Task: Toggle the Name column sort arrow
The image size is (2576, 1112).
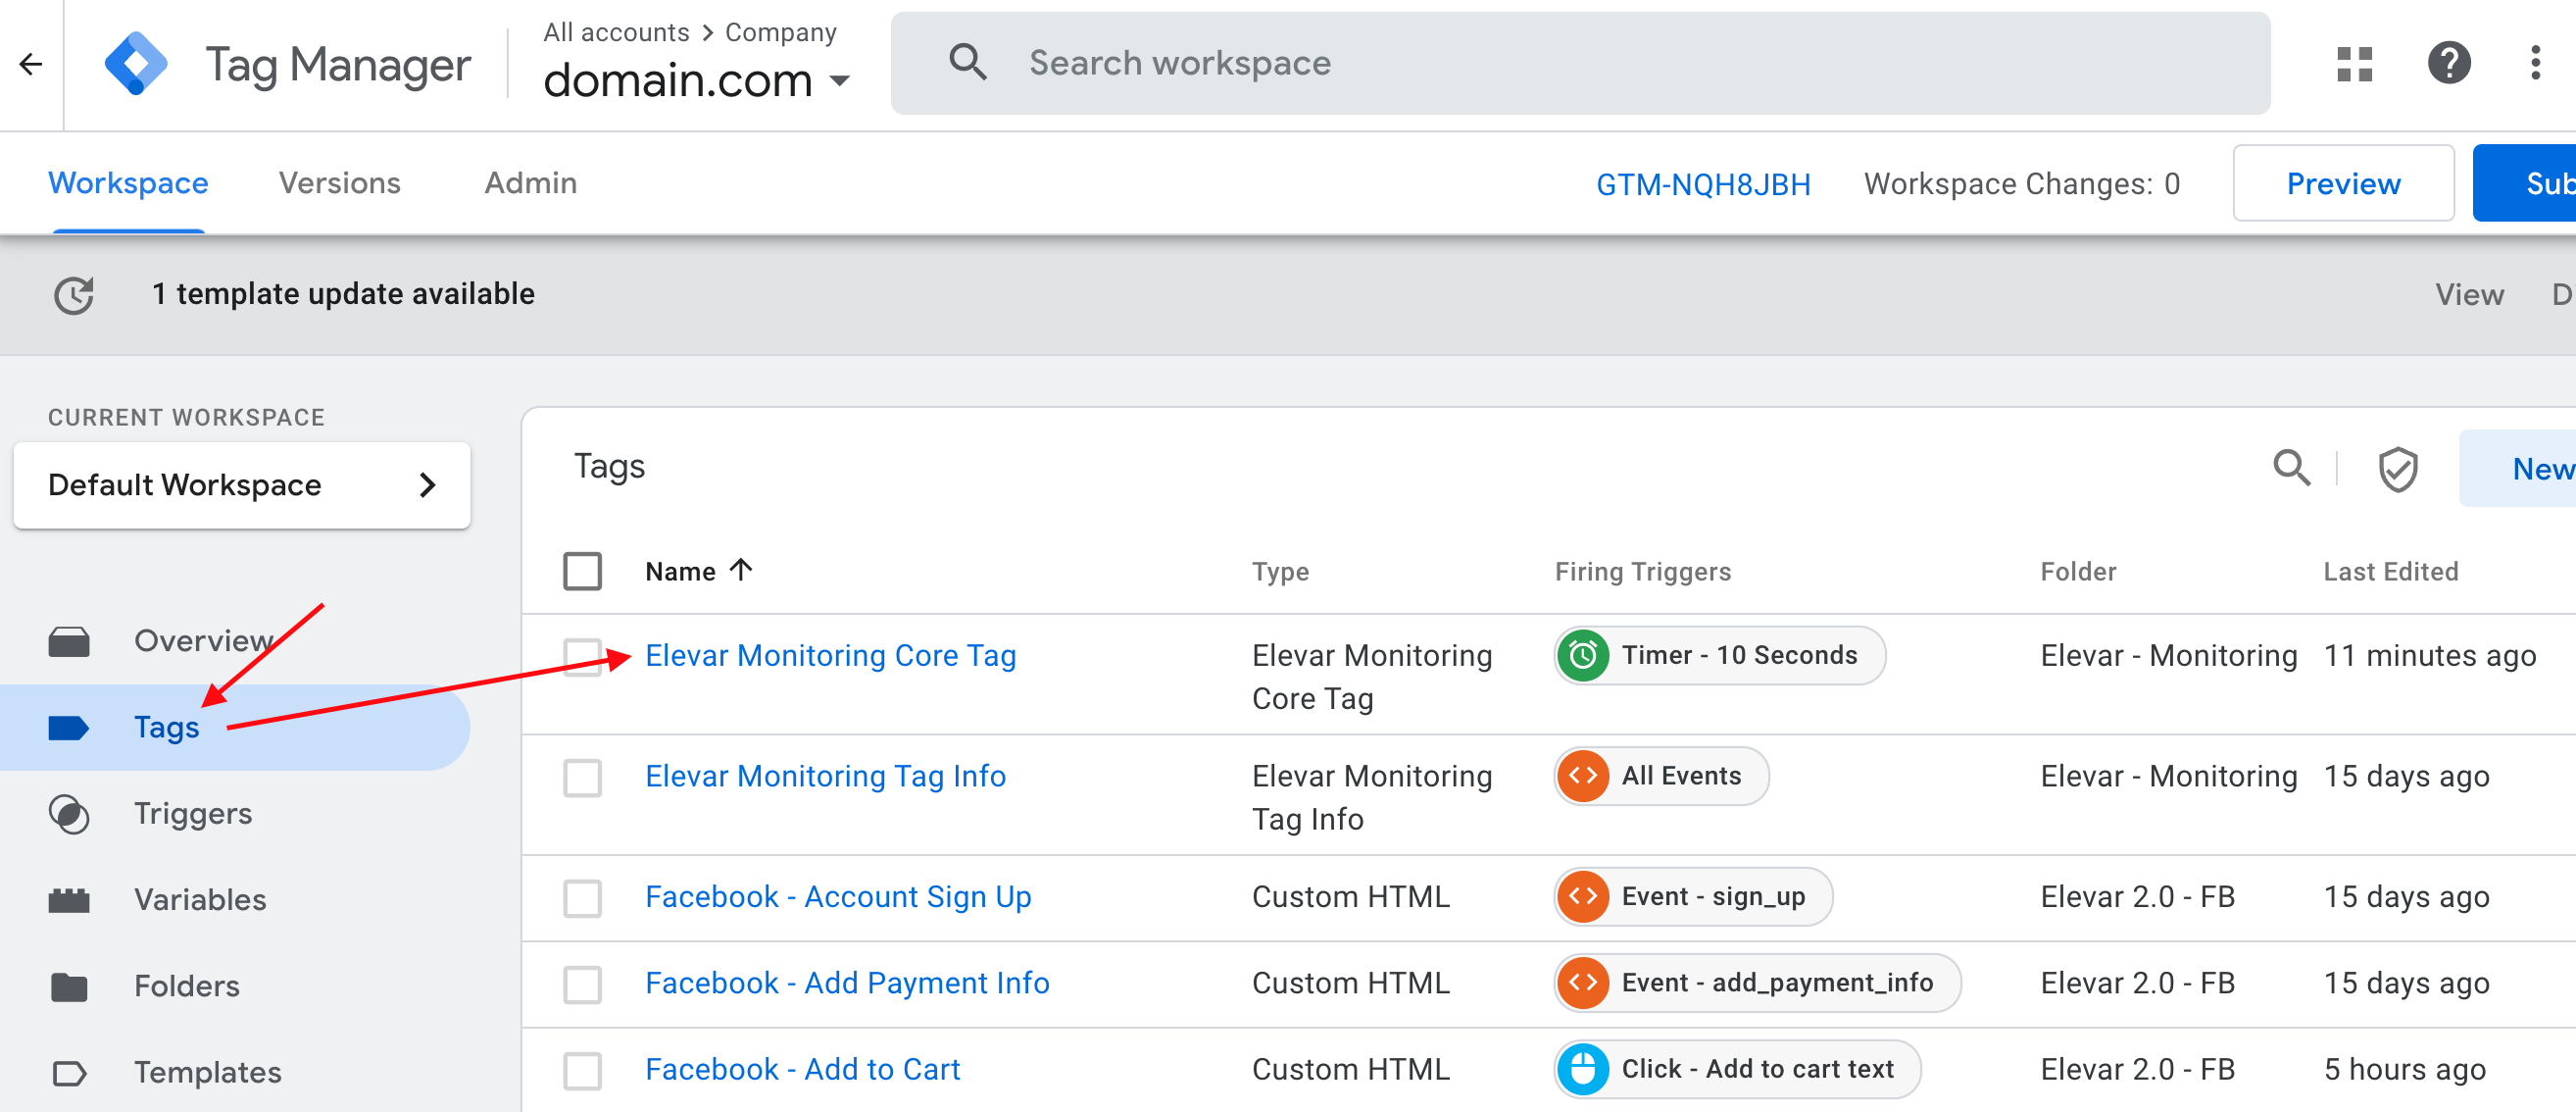Action: click(x=741, y=571)
